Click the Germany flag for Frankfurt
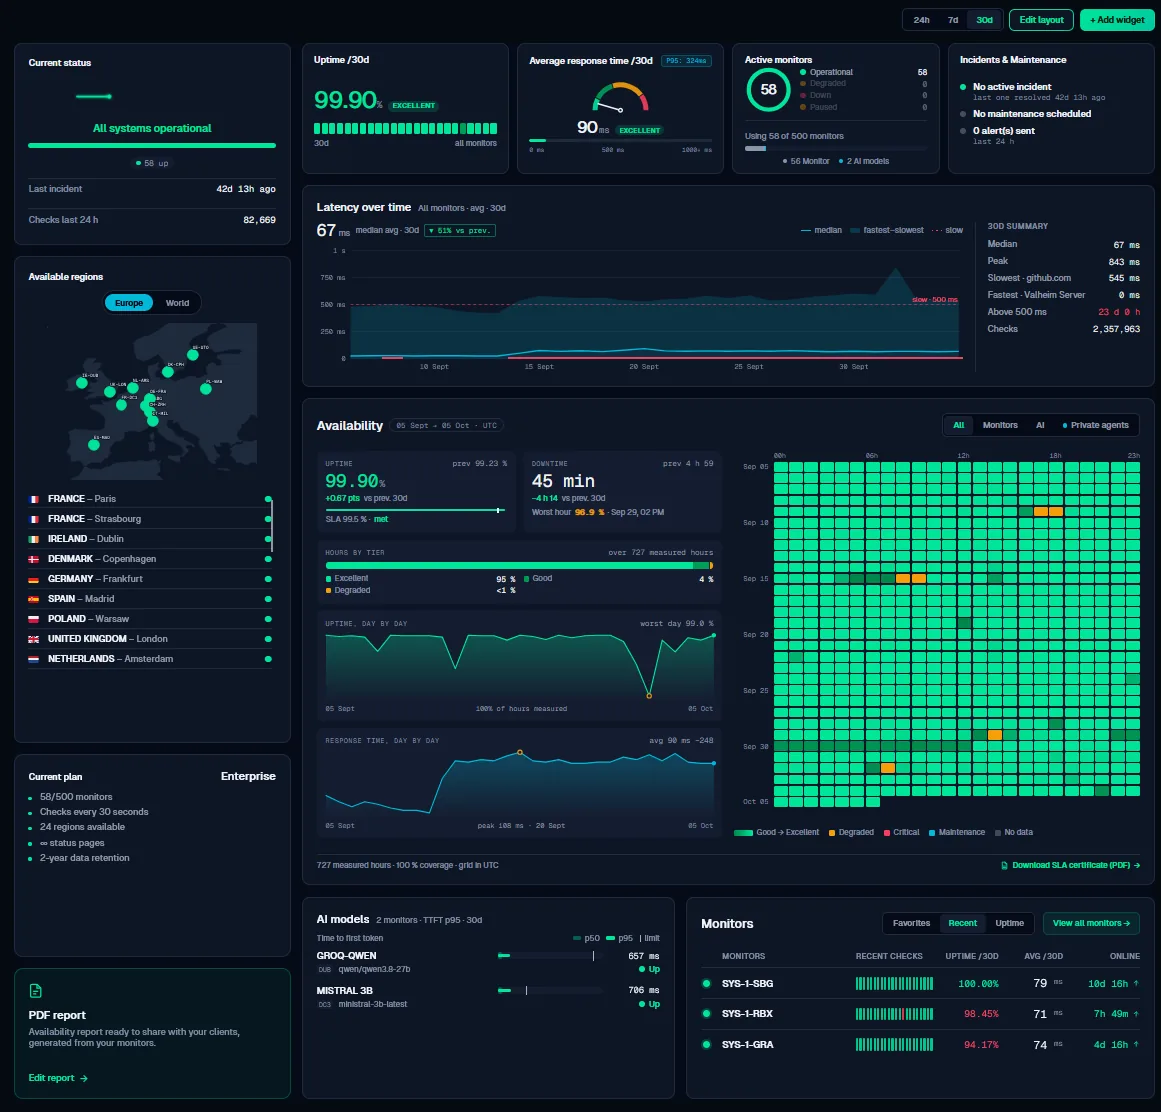 click(x=33, y=579)
